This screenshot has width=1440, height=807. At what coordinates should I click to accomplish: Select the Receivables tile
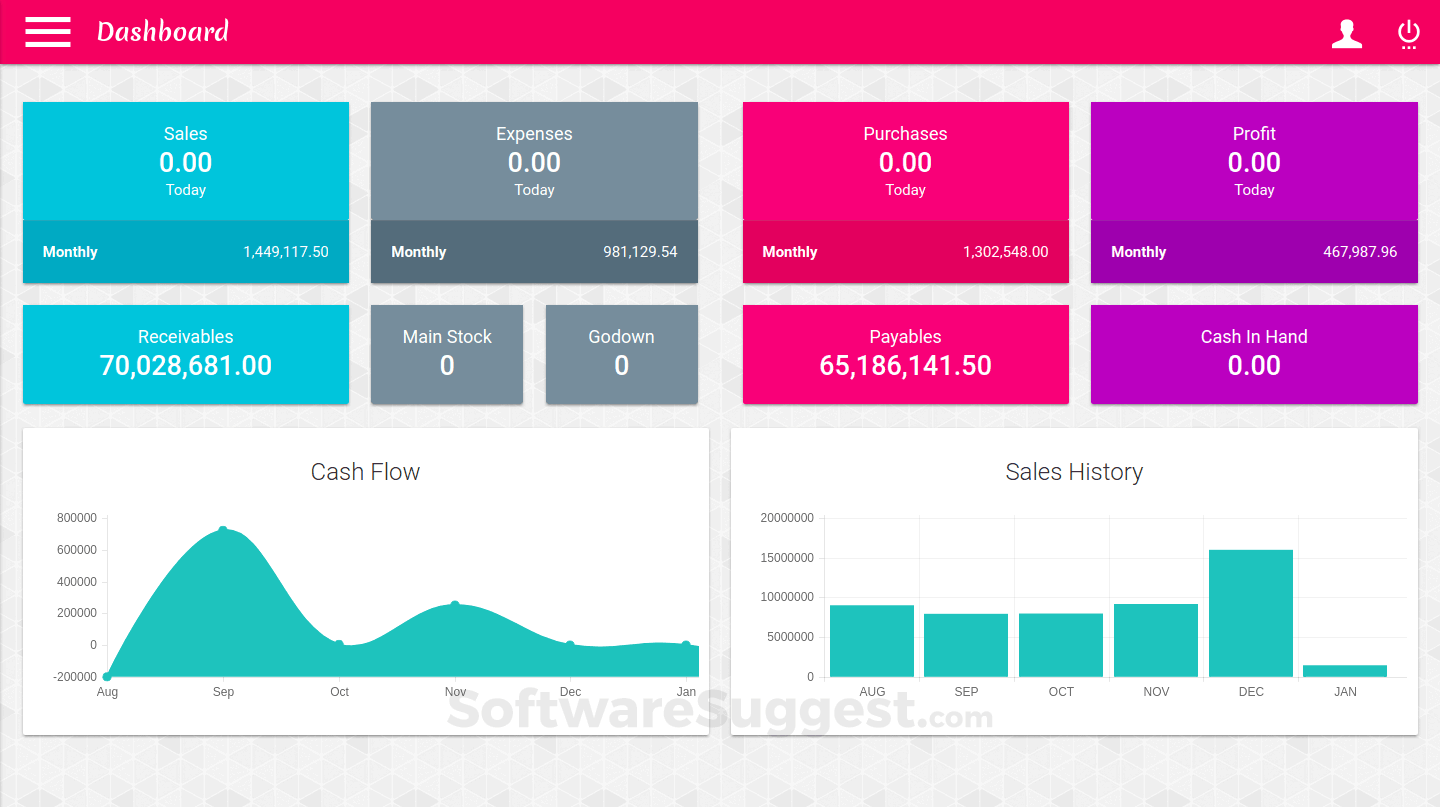(185, 353)
